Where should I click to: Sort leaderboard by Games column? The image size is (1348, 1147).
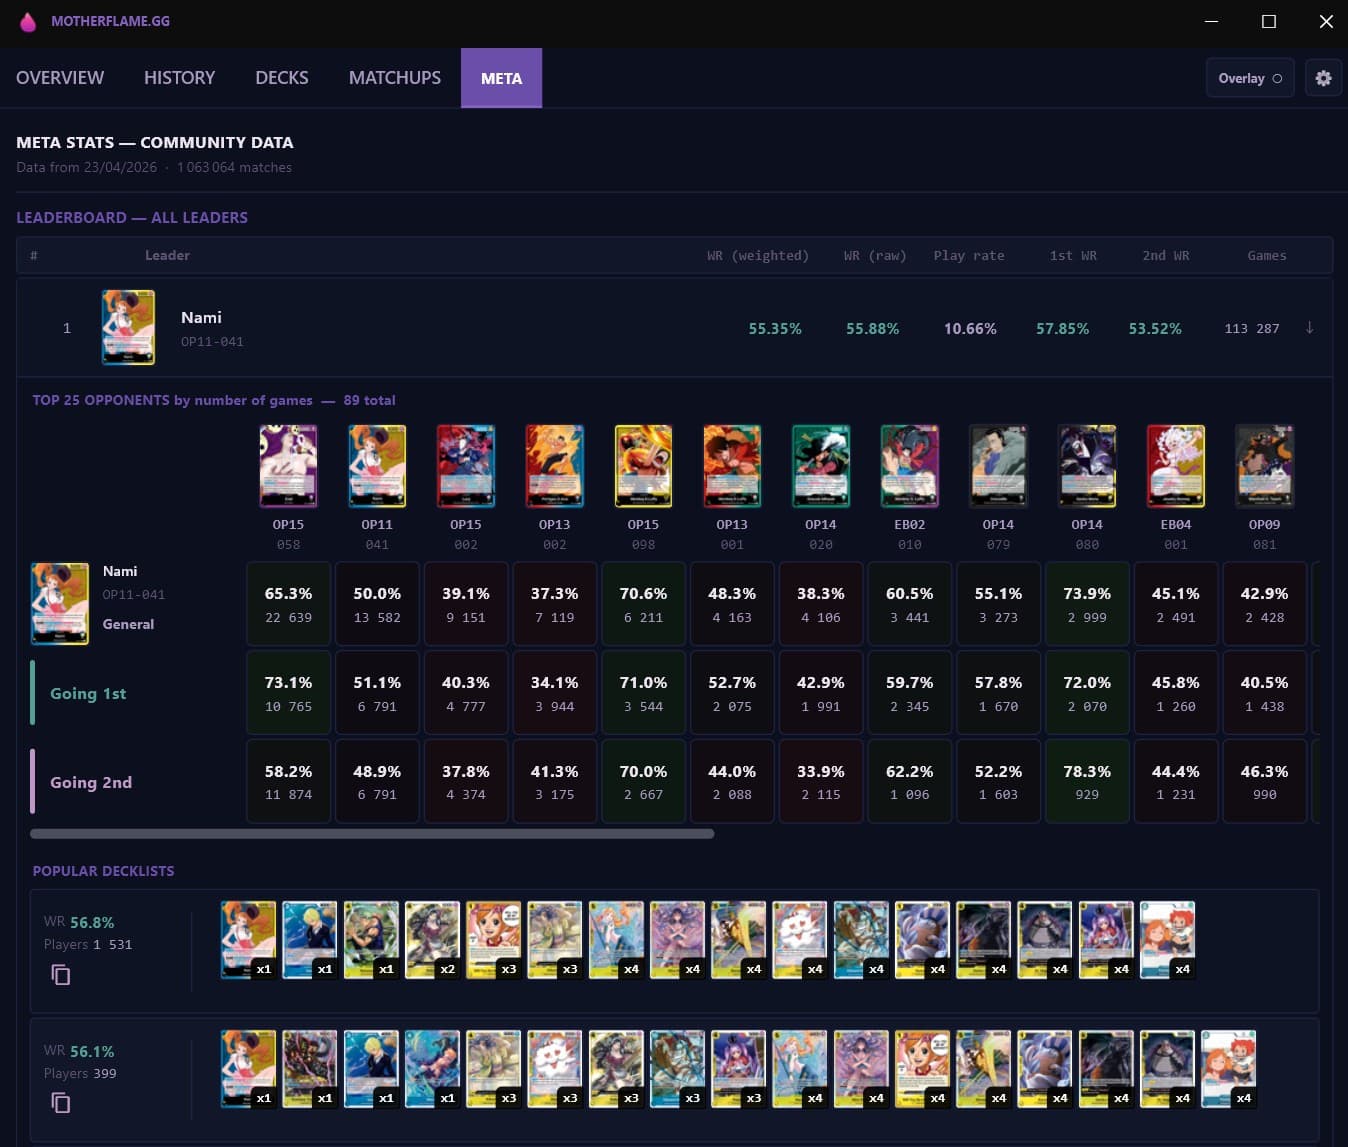[x=1266, y=256]
